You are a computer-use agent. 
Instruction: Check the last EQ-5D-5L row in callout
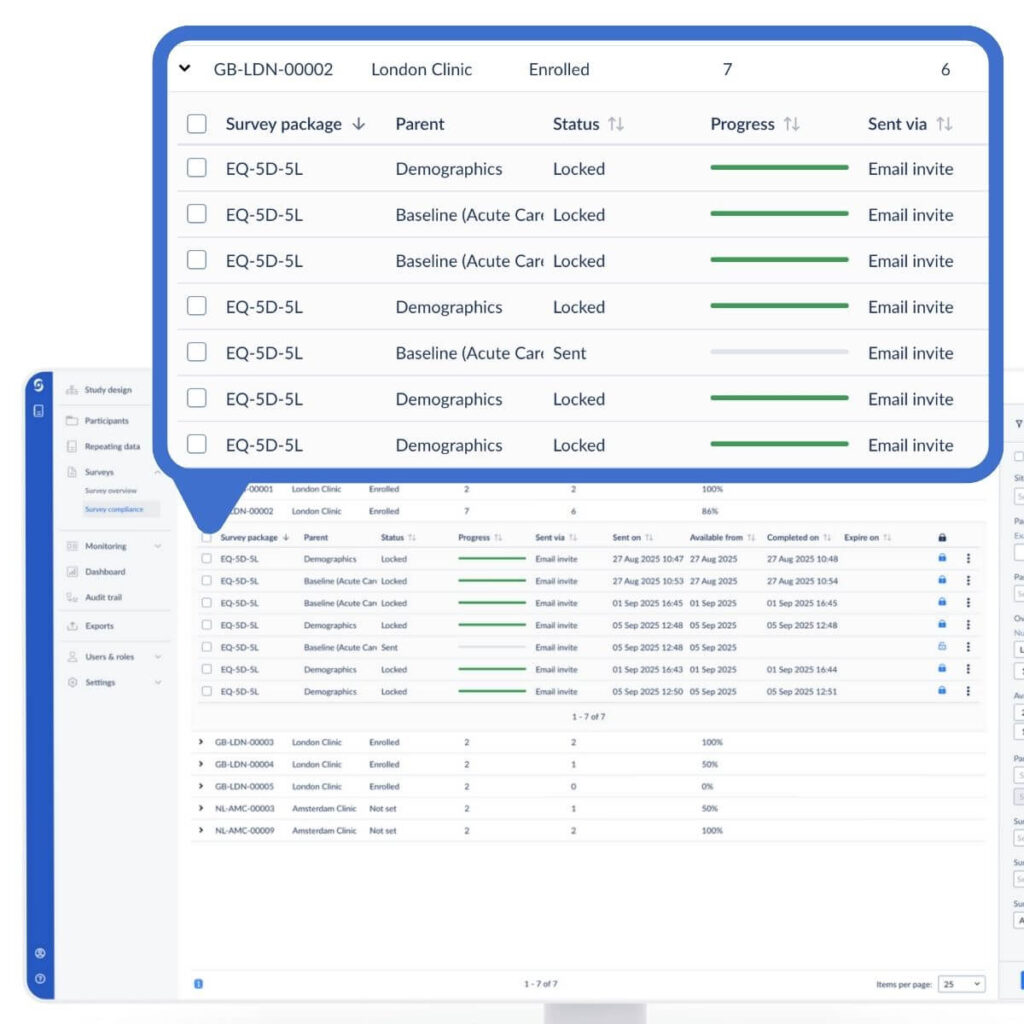(x=197, y=445)
